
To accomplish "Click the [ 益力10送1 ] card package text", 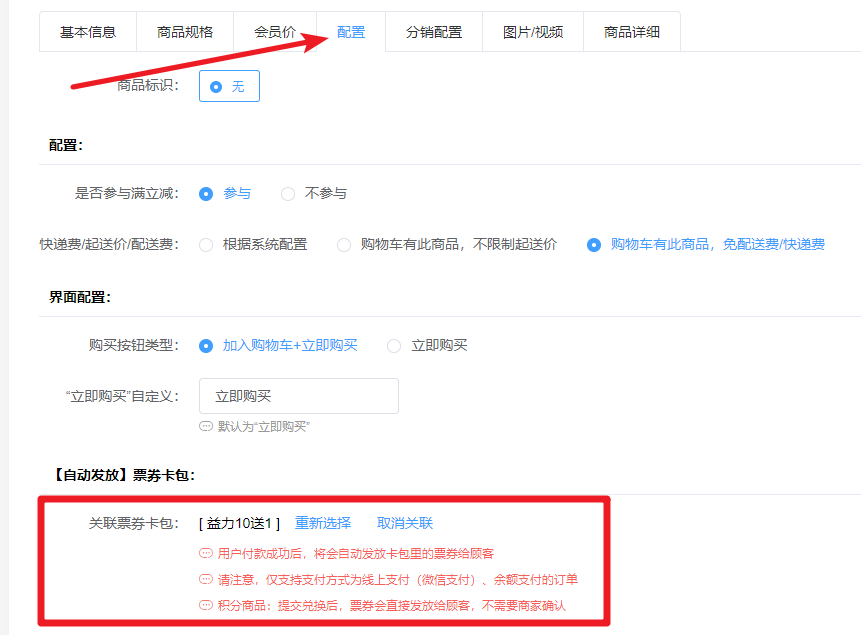I will point(239,523).
